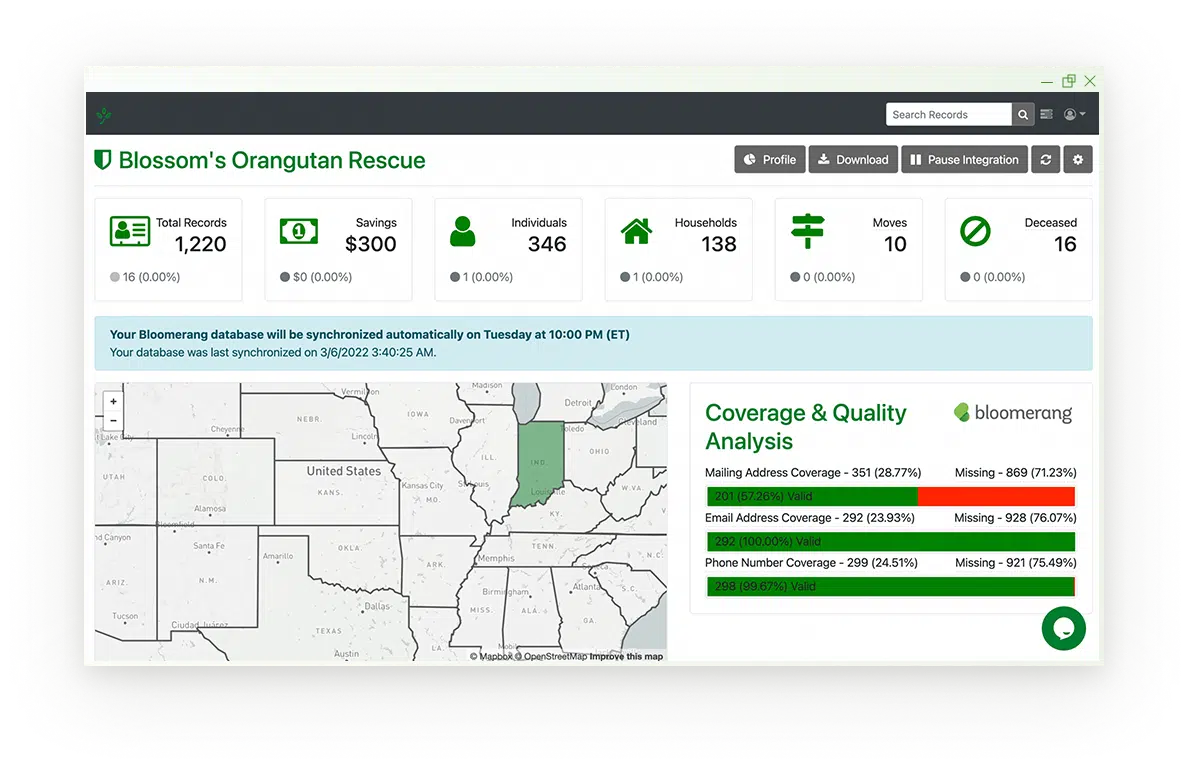Image resolution: width=1188 pixels, height=768 pixels.
Task: Click the refresh sync icon button
Action: 1046,160
